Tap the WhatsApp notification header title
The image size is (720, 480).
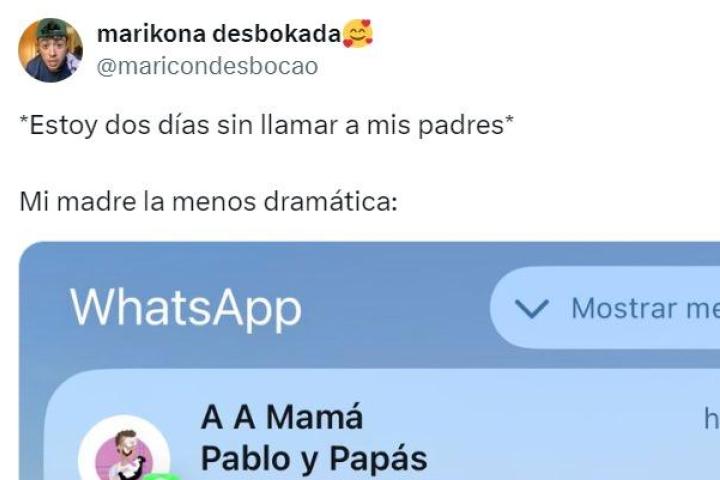(186, 308)
